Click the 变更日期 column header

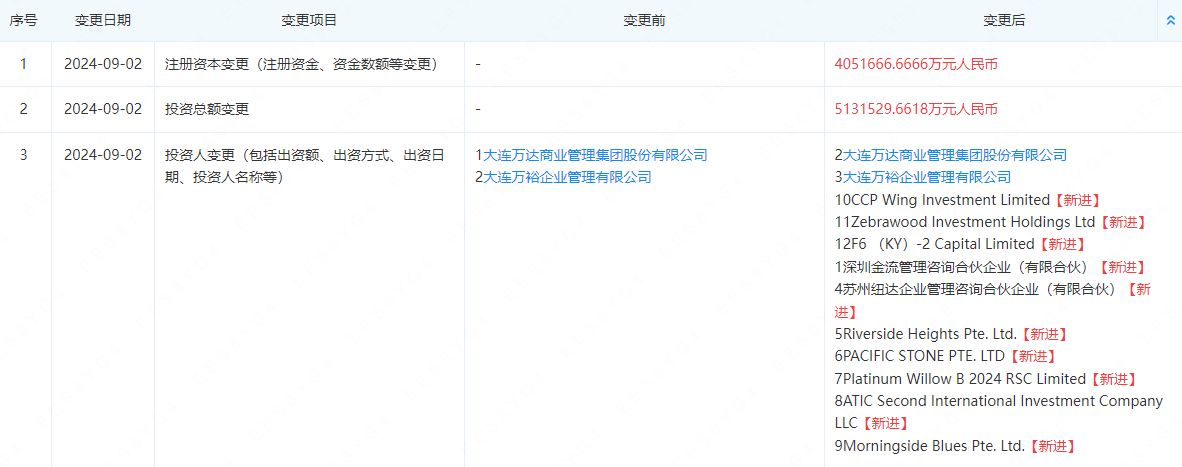[x=103, y=20]
